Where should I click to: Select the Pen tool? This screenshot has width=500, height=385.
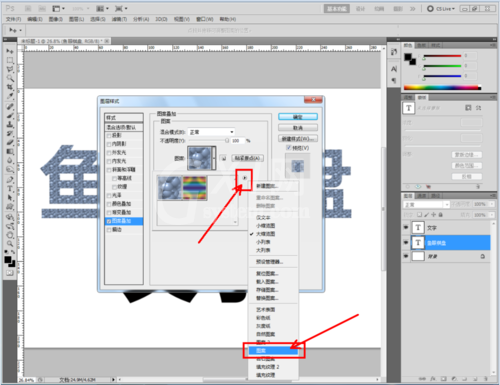10,180
